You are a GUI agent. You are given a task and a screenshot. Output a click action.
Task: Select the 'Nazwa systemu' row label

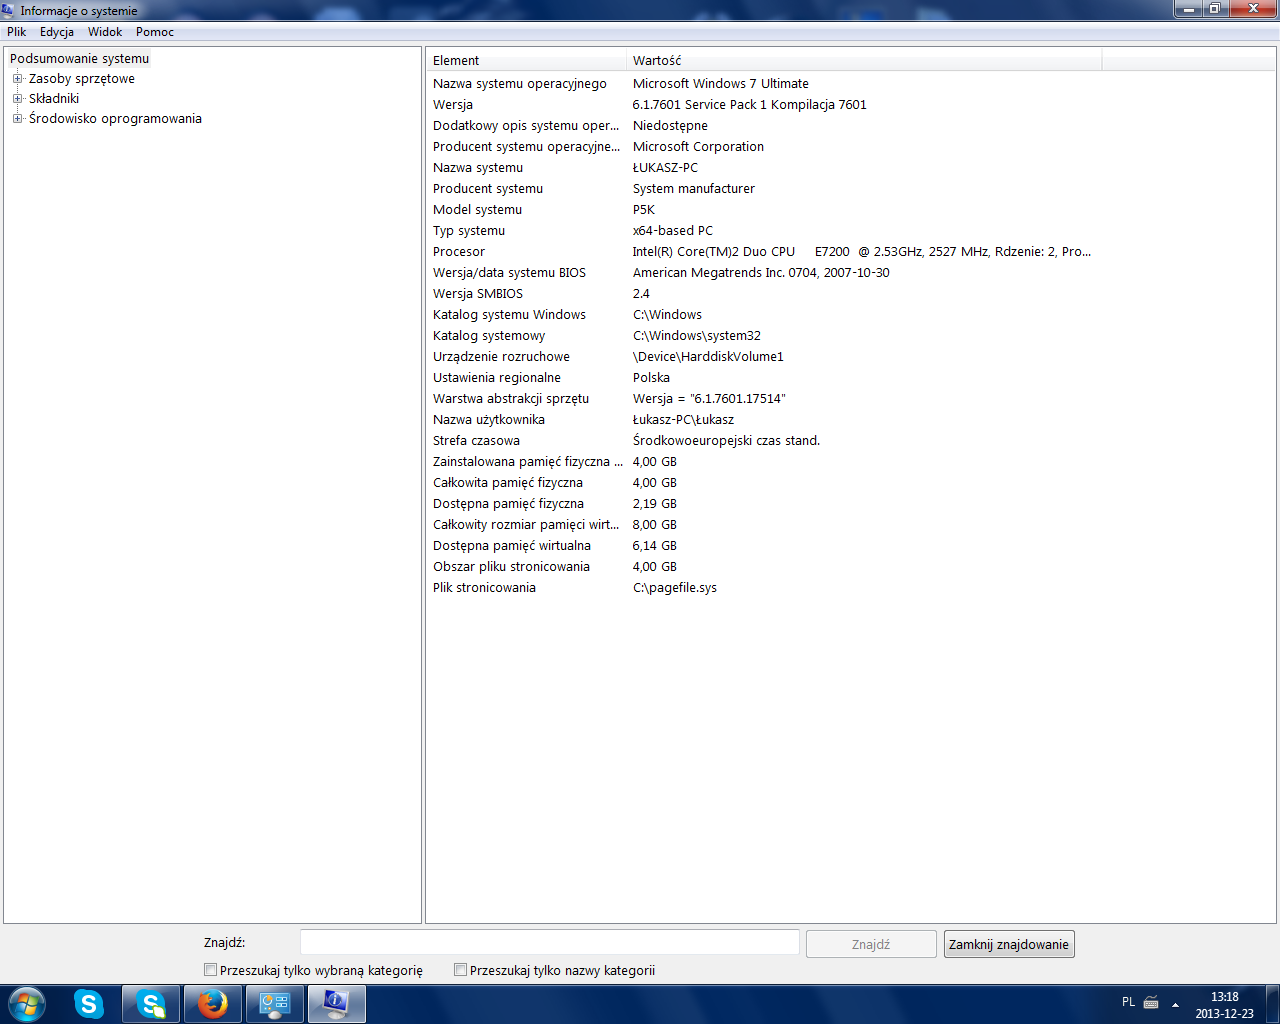pyautogui.click(x=478, y=167)
